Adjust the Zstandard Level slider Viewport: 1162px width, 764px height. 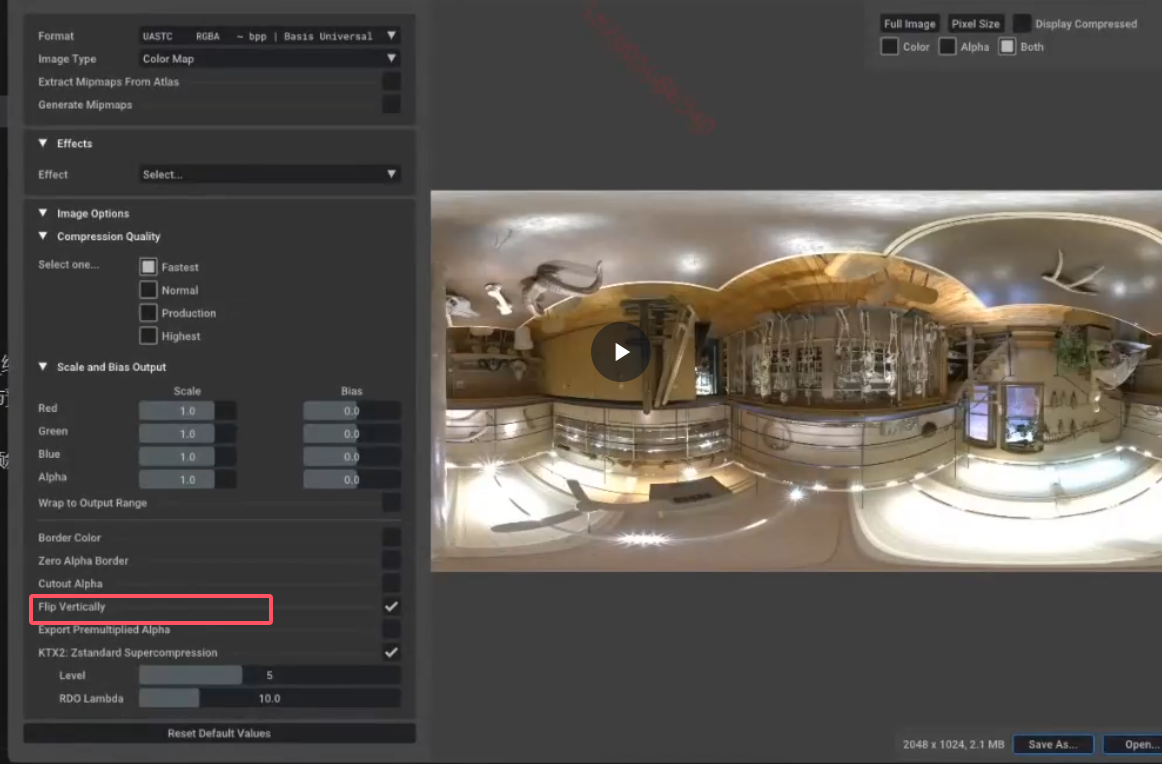[270, 675]
